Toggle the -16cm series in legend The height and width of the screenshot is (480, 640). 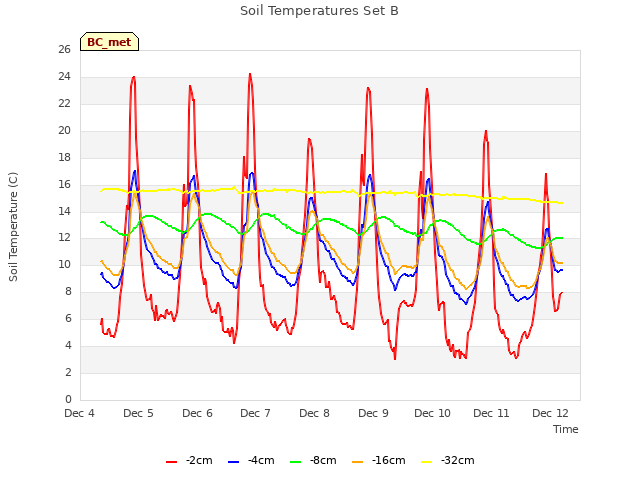tap(379, 461)
